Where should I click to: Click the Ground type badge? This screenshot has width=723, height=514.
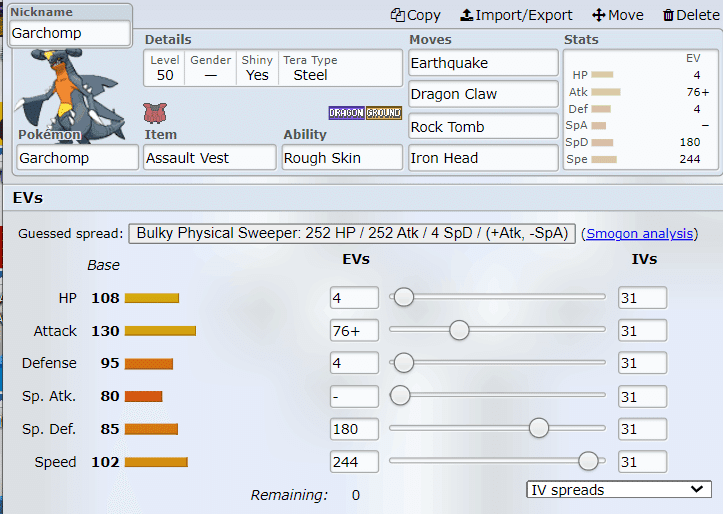[384, 113]
